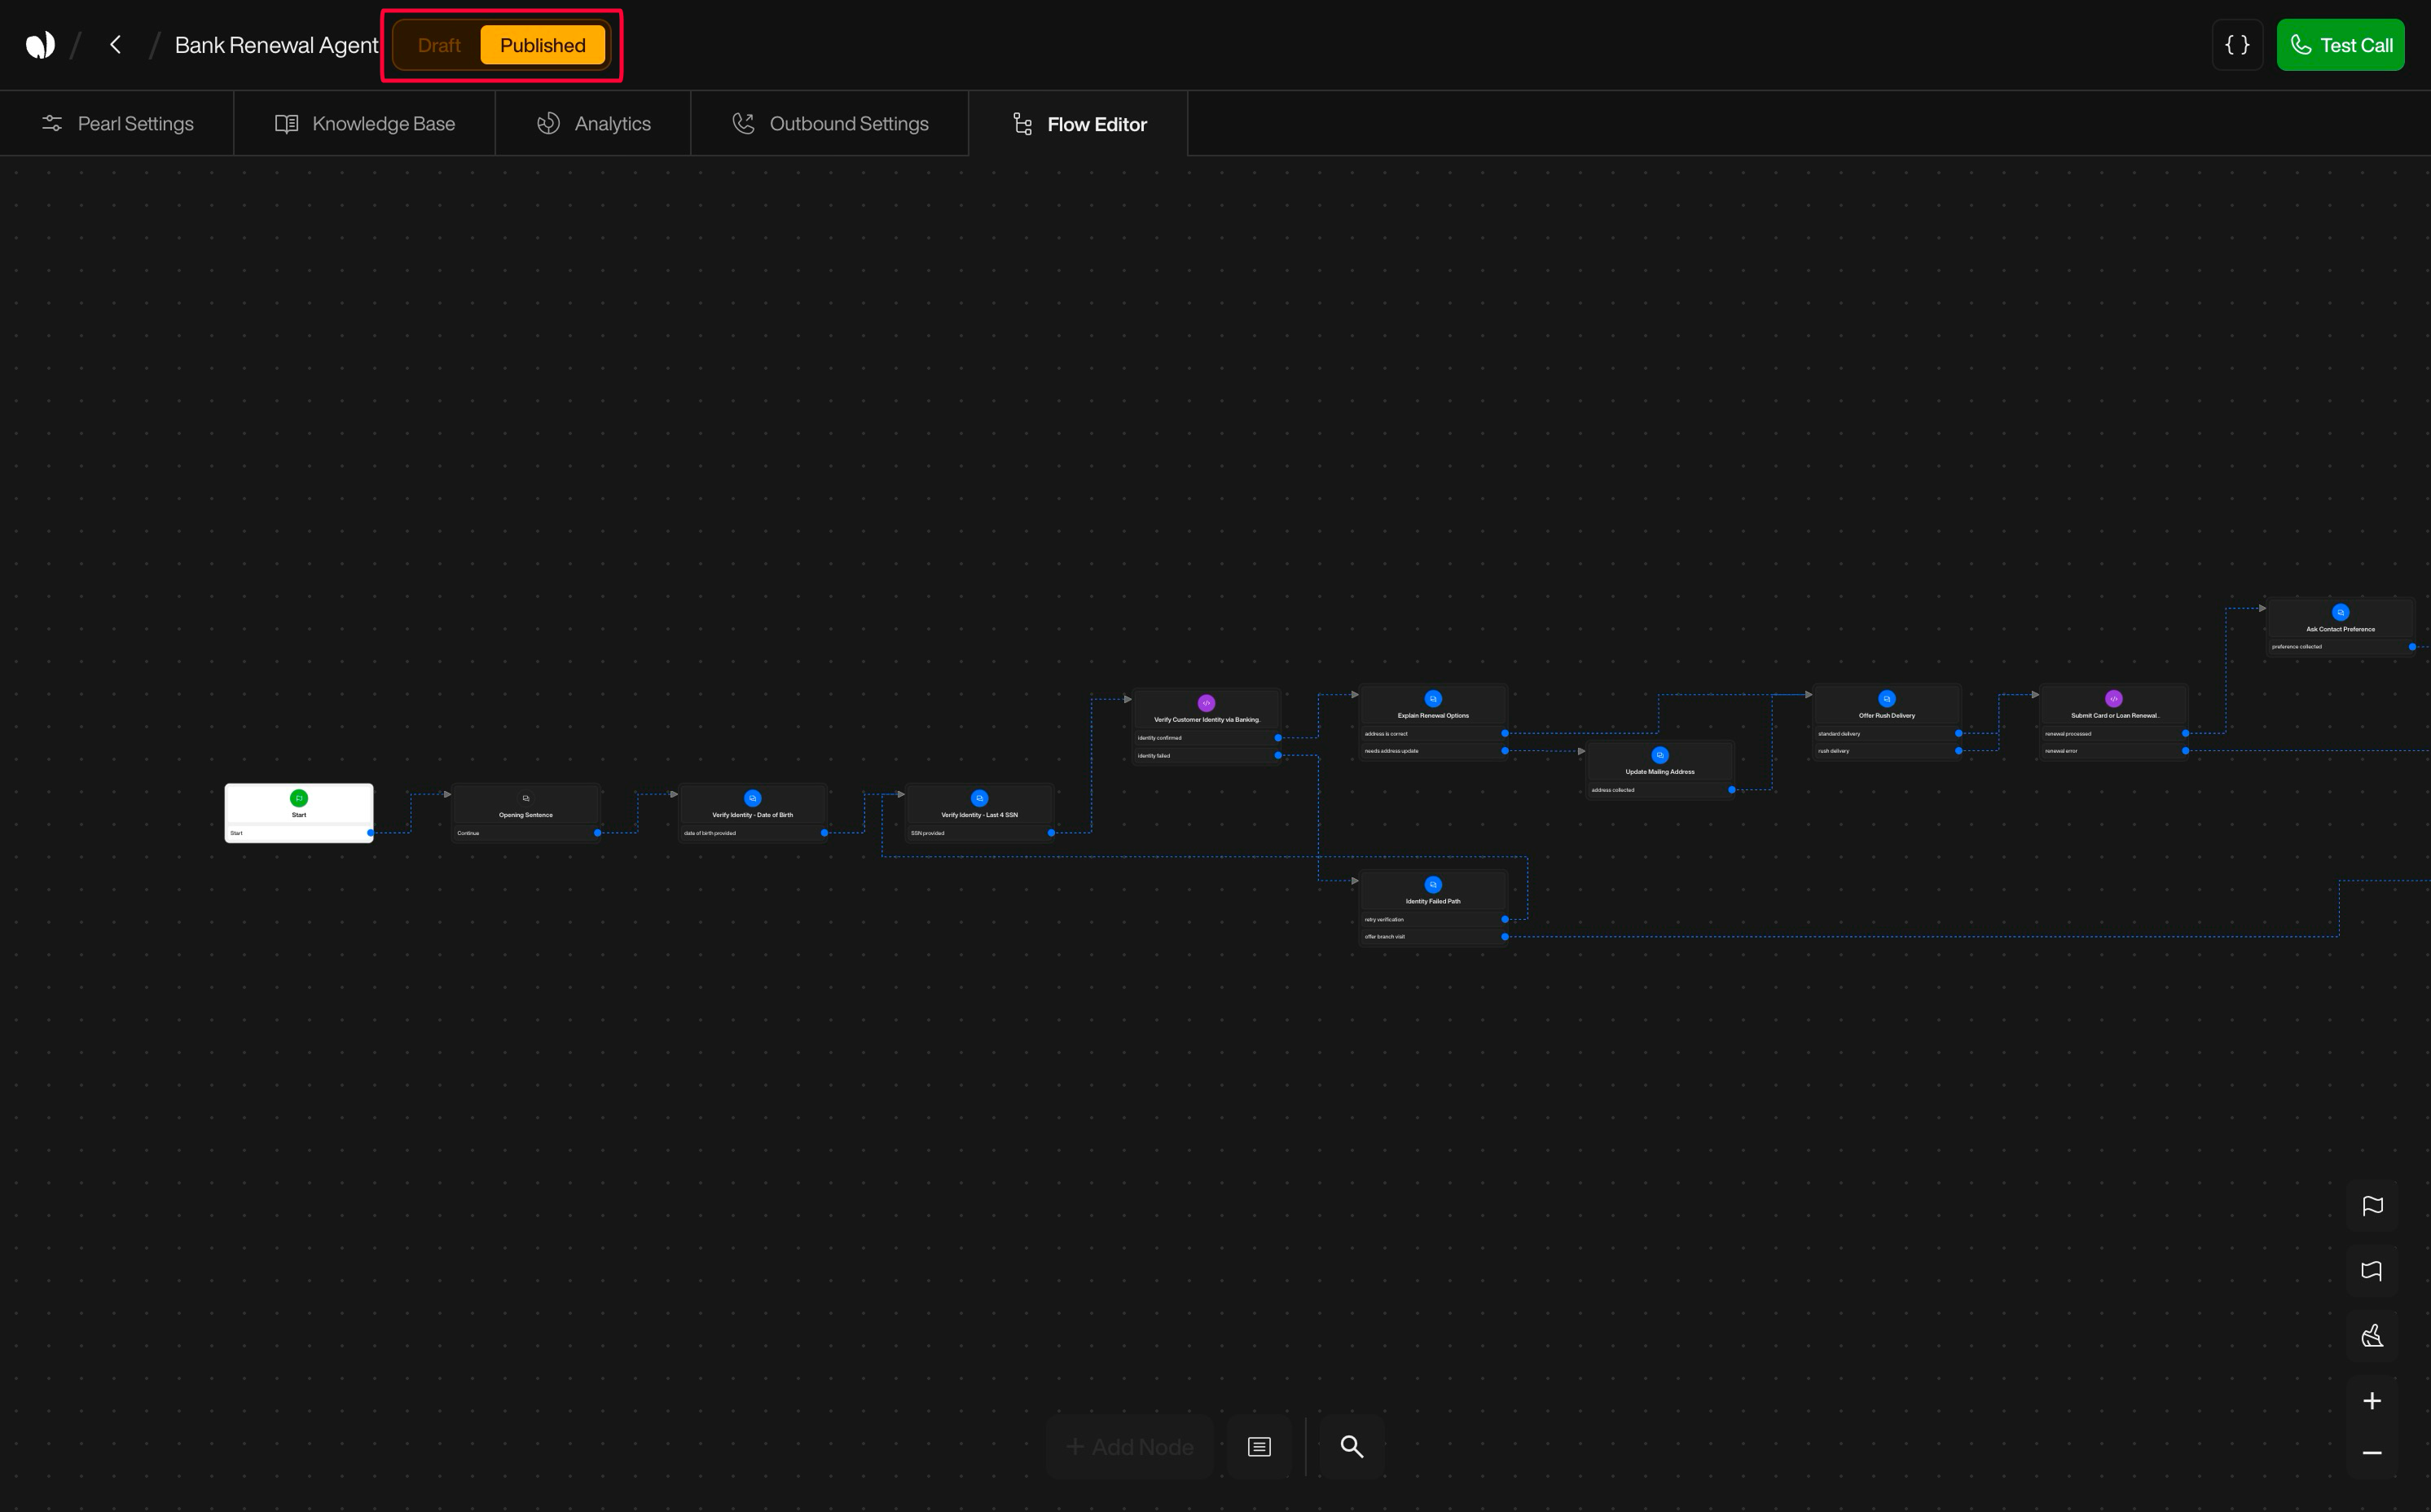Open the Pearl Settings tab
The height and width of the screenshot is (1512, 2431).
117,124
